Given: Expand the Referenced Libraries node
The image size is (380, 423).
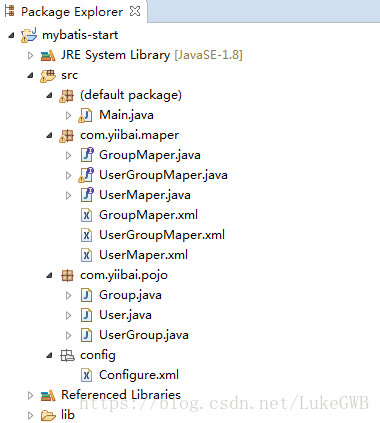Looking at the screenshot, I should (30, 395).
